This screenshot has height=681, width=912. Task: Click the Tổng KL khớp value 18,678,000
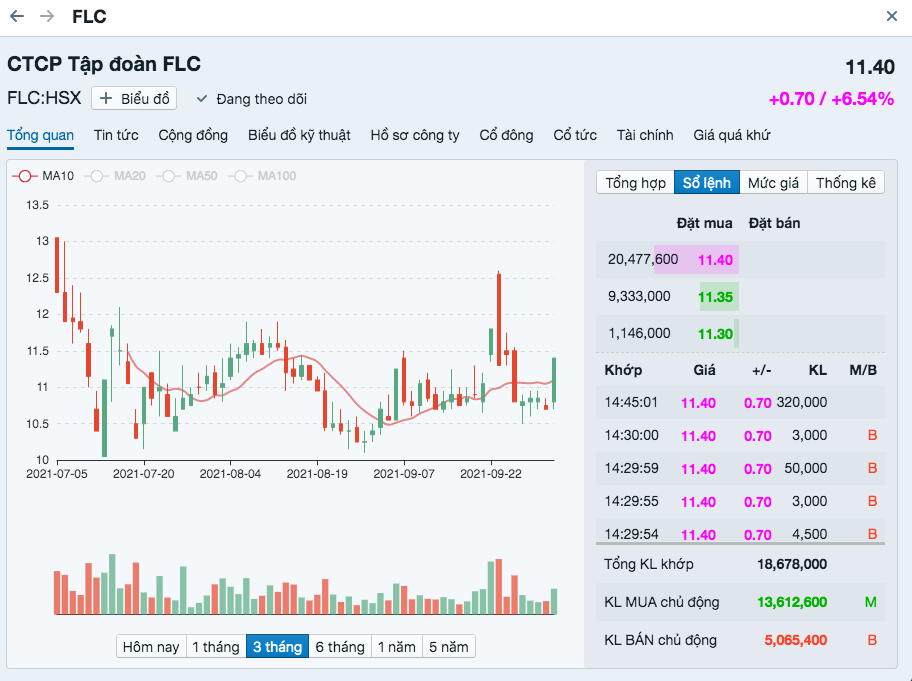(x=792, y=564)
